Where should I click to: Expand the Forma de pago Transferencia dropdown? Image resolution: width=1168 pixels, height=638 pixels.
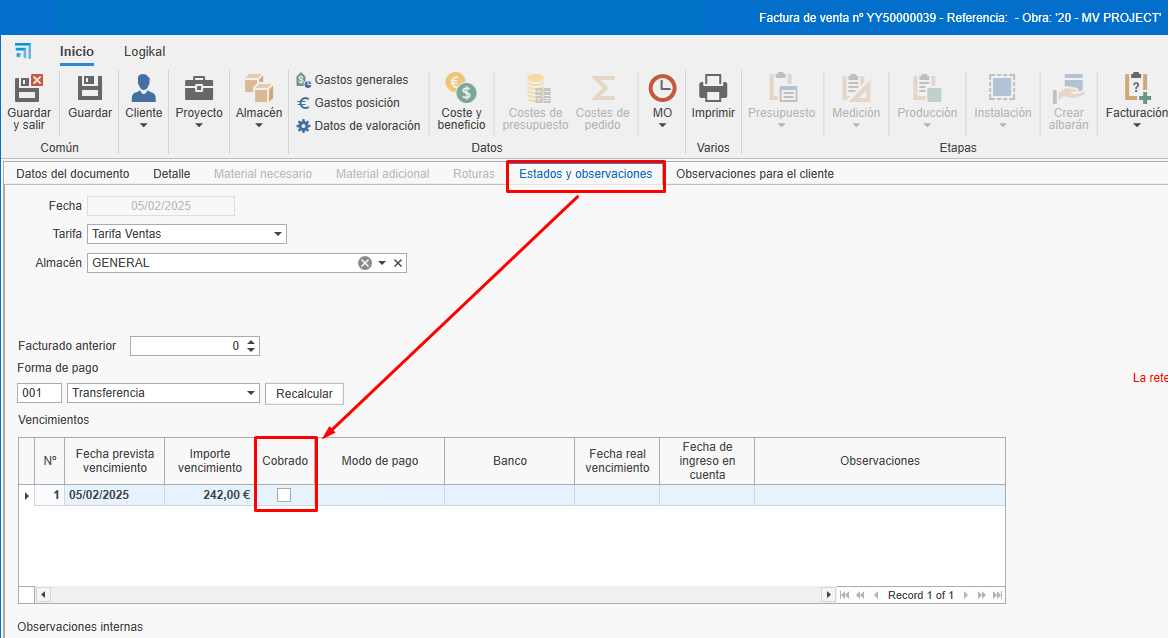[249, 392]
